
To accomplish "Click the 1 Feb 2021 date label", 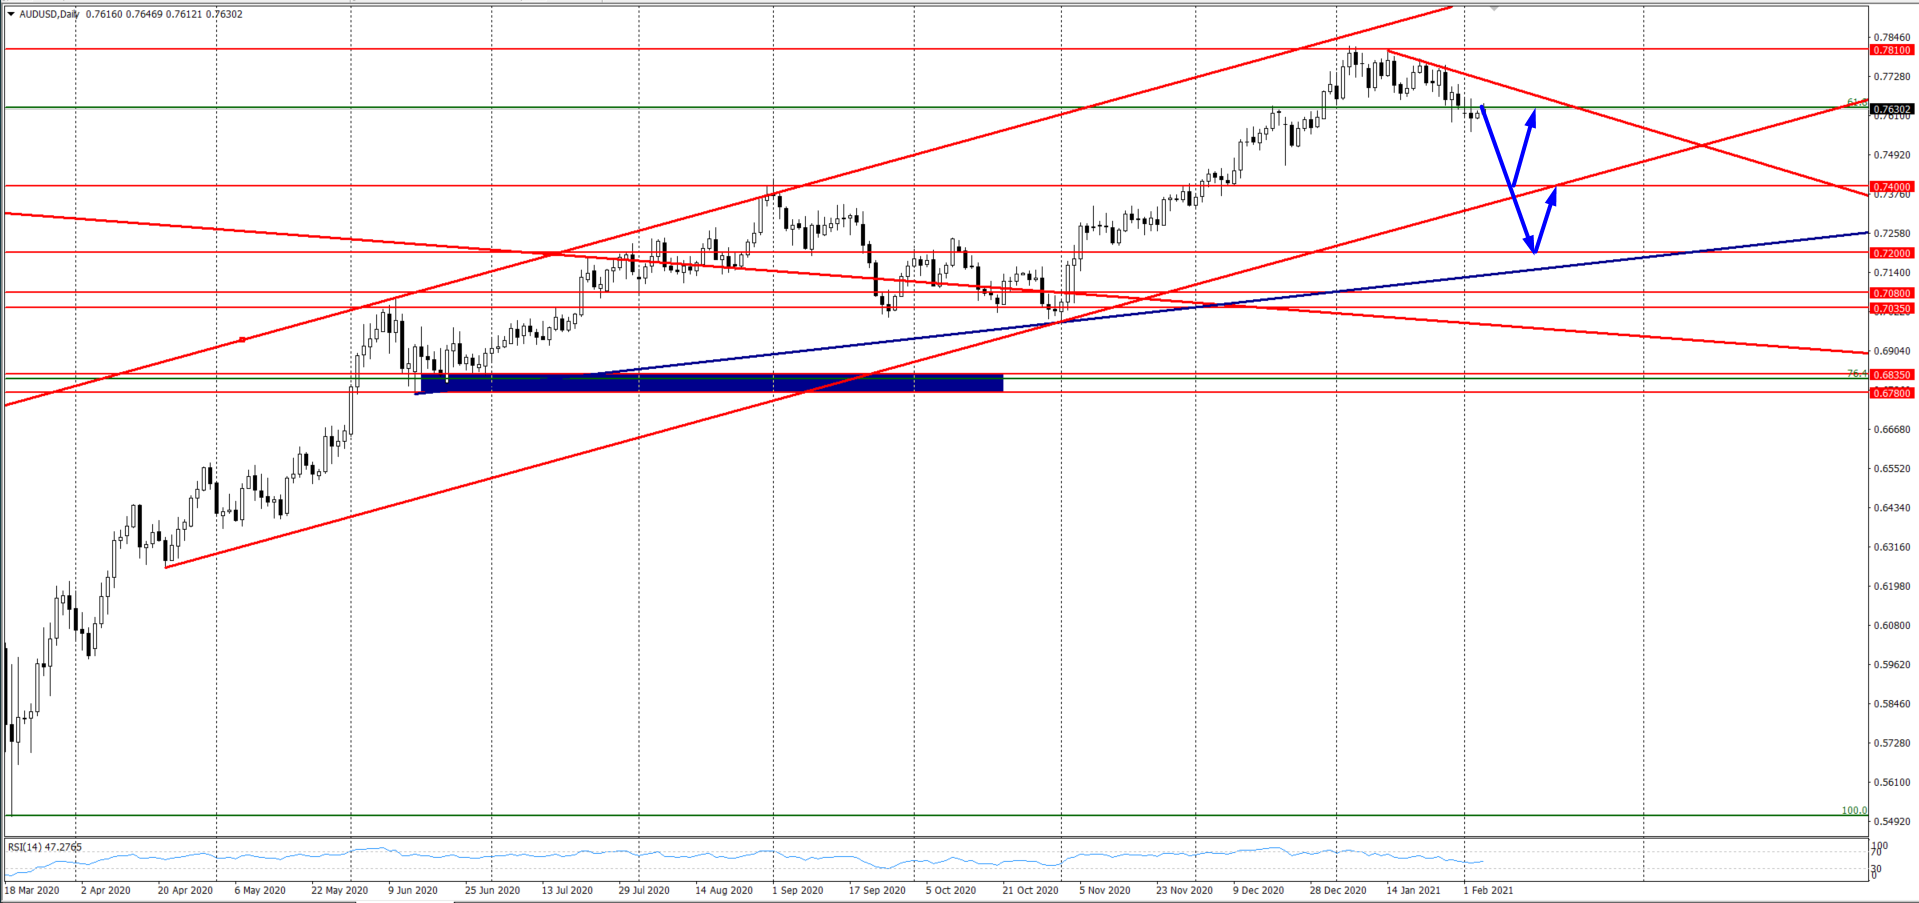I will (1488, 890).
